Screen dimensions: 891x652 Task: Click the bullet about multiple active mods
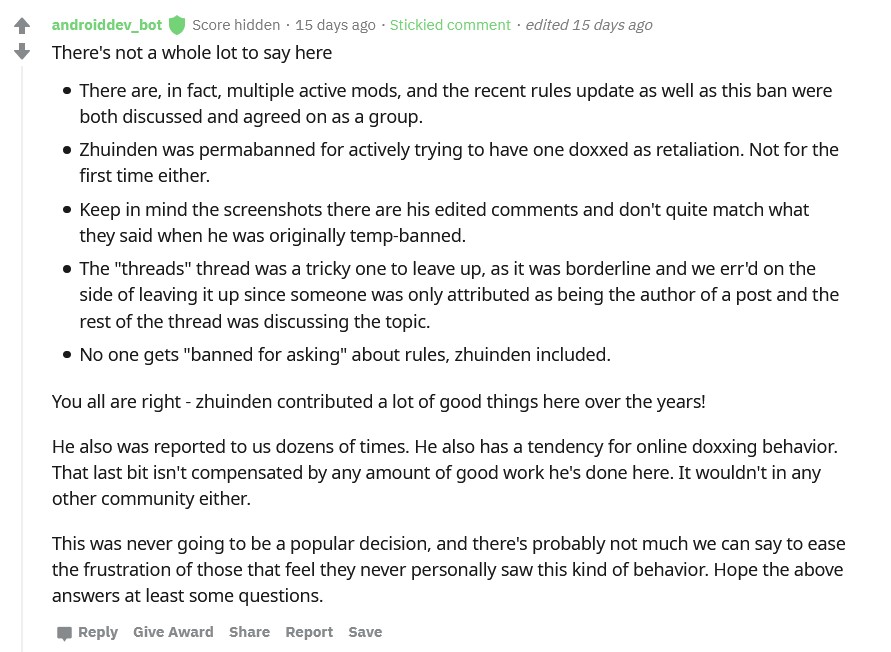[456, 103]
